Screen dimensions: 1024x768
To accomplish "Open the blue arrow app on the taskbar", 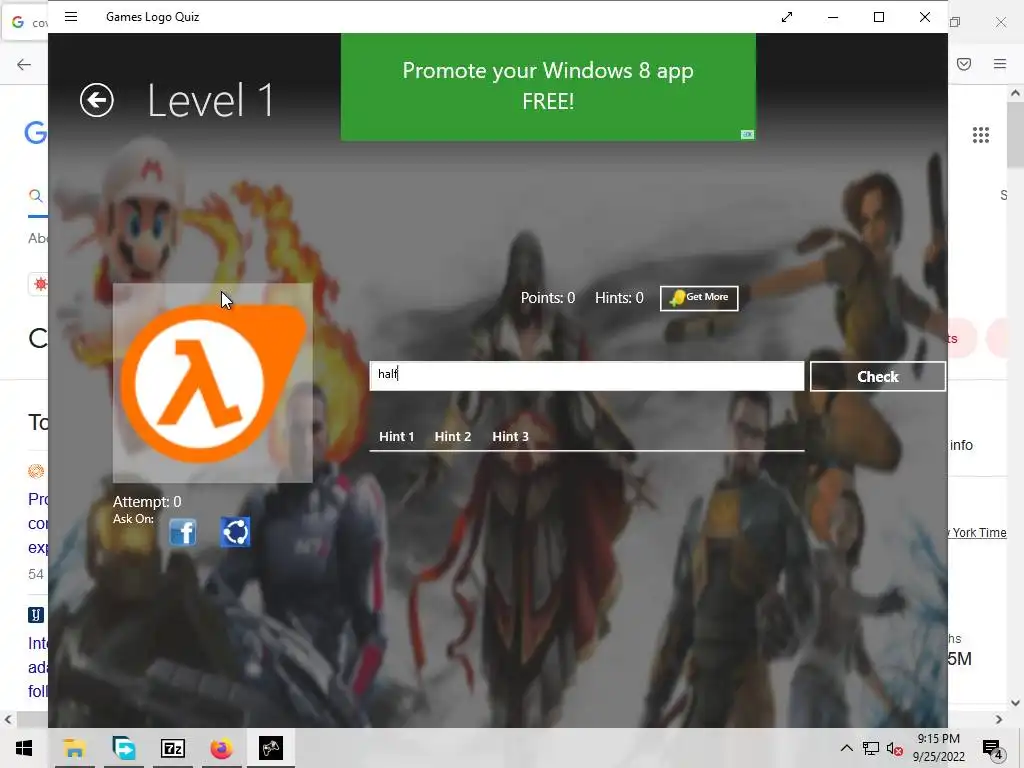I will tap(124, 748).
